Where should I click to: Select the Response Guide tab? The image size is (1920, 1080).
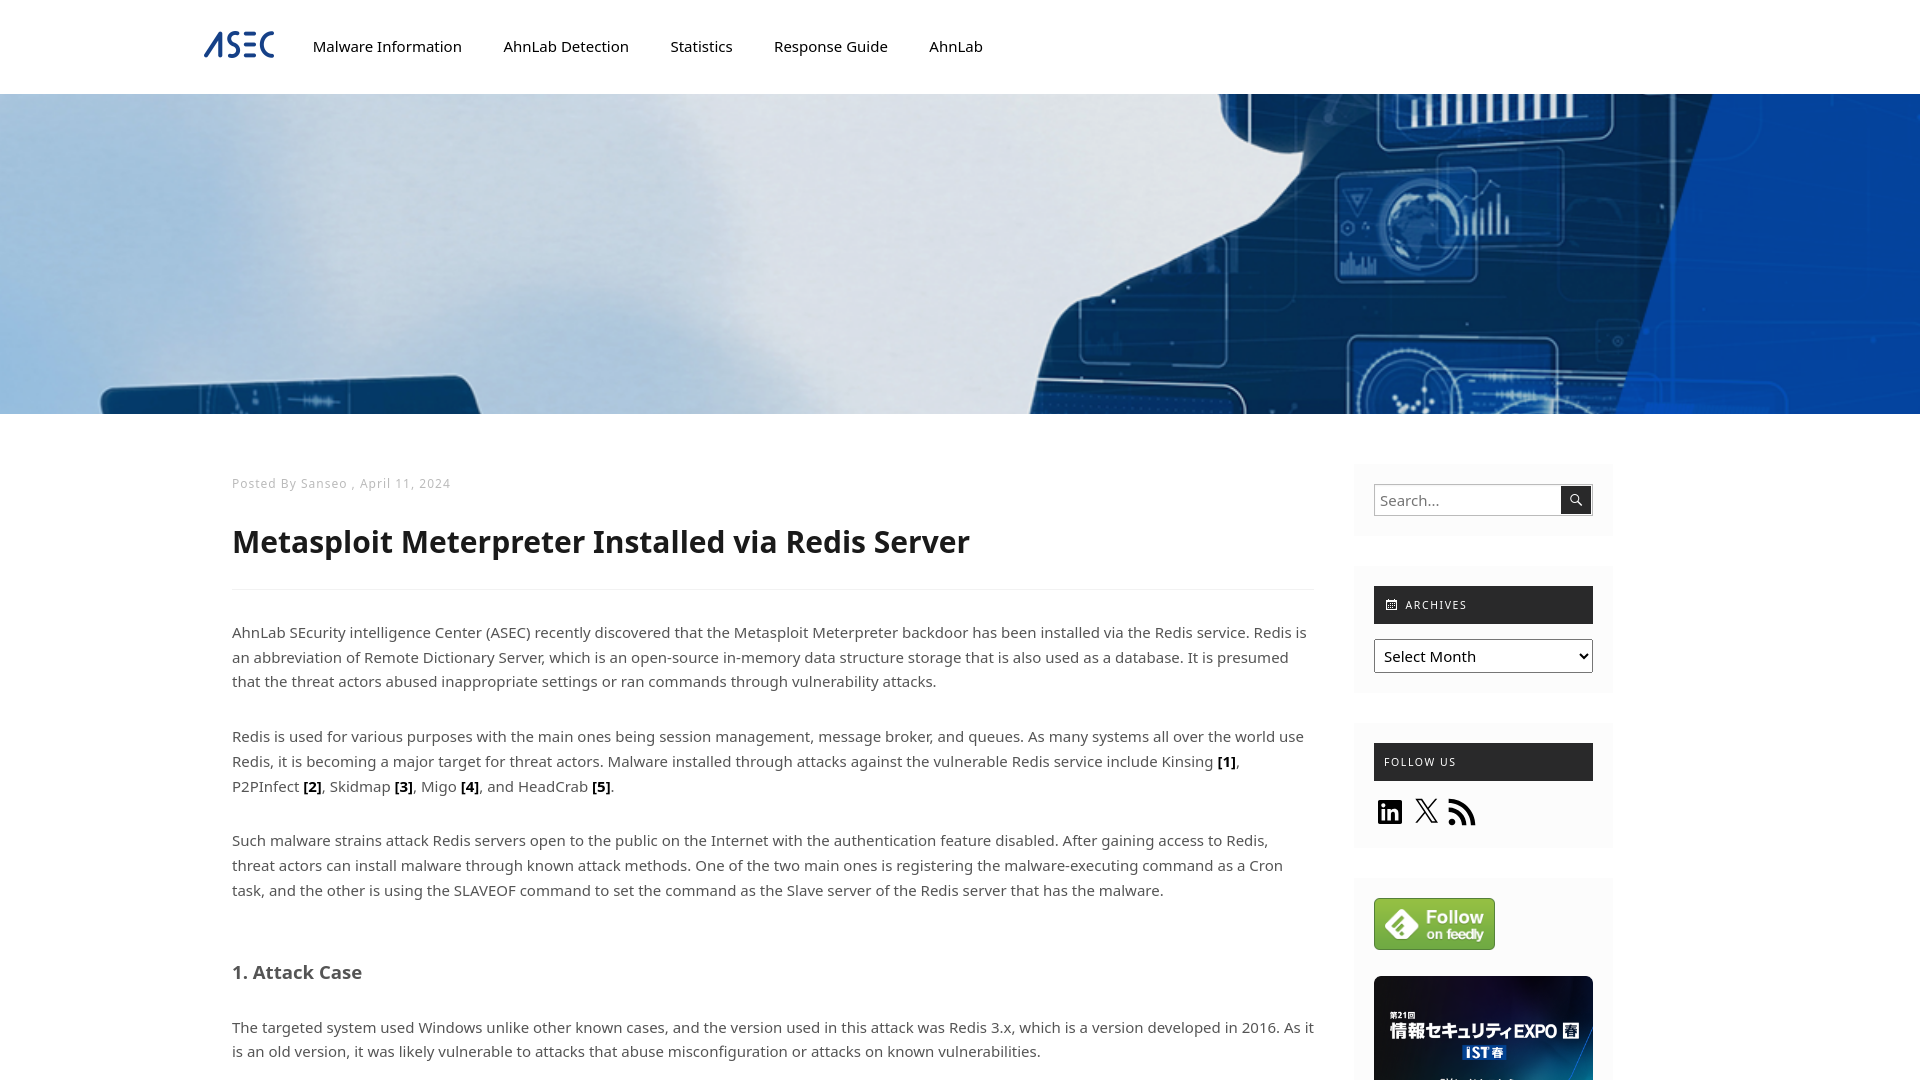(x=831, y=46)
